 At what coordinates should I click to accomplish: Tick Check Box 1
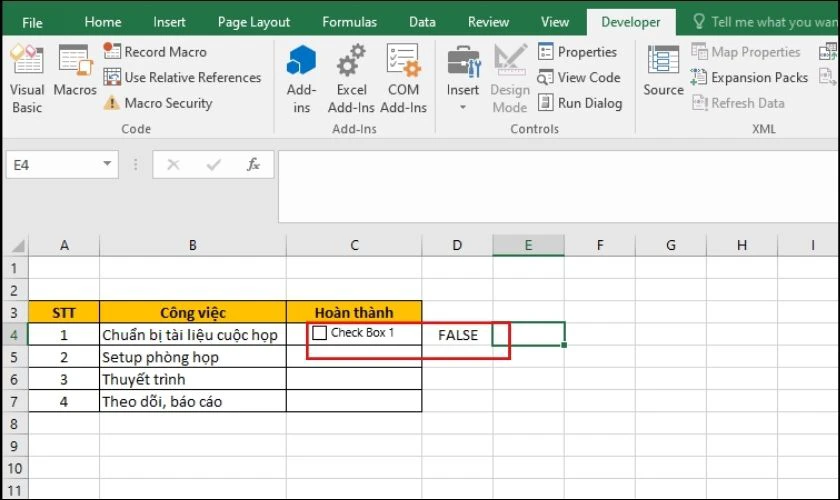coord(319,333)
